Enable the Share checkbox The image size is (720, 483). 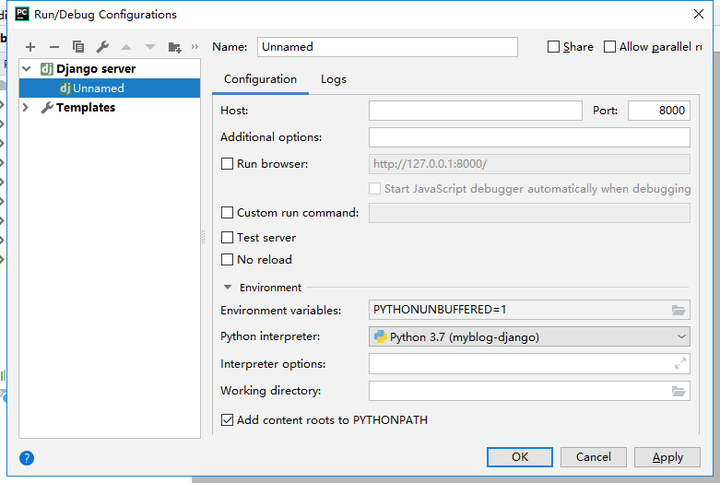click(x=554, y=47)
